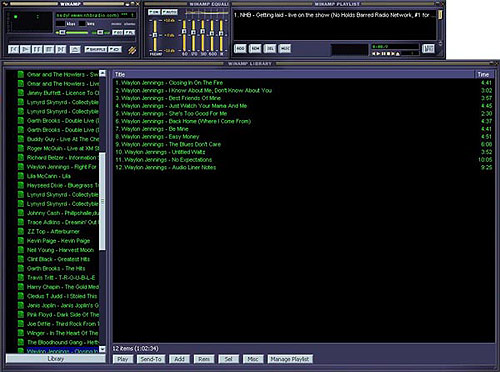Click the Manage Playlist button
Viewport: 500px width, 372px height.
coord(290,359)
